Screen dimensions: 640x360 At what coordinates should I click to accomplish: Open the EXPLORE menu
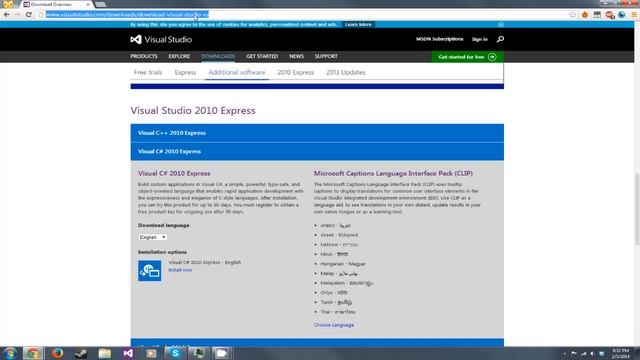(x=179, y=56)
